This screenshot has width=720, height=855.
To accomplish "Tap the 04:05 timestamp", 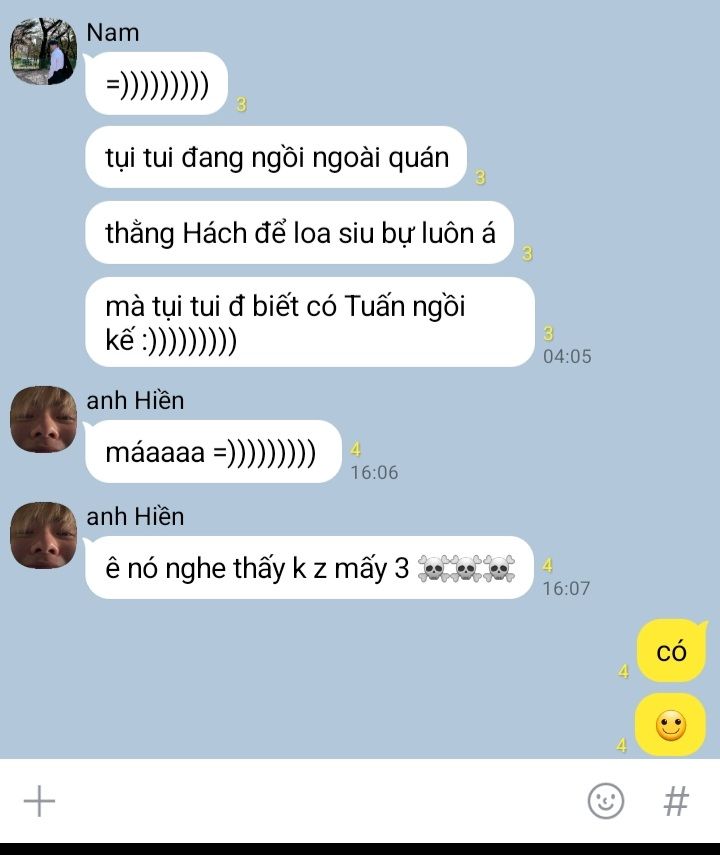I will (x=567, y=356).
